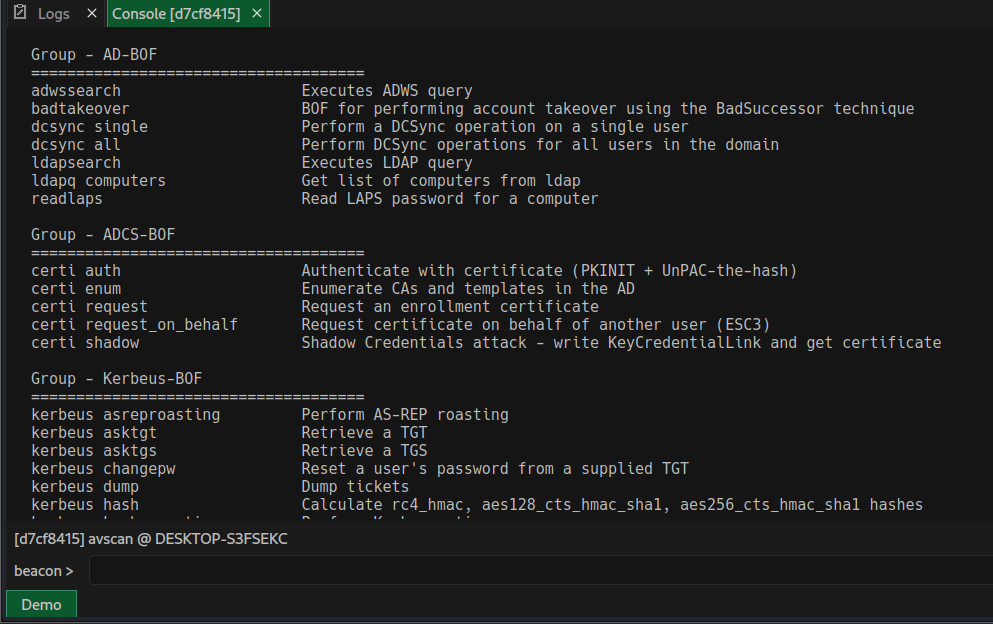
Task: Click the 'Group - ADCS-BOF' heading
Action: pos(103,234)
